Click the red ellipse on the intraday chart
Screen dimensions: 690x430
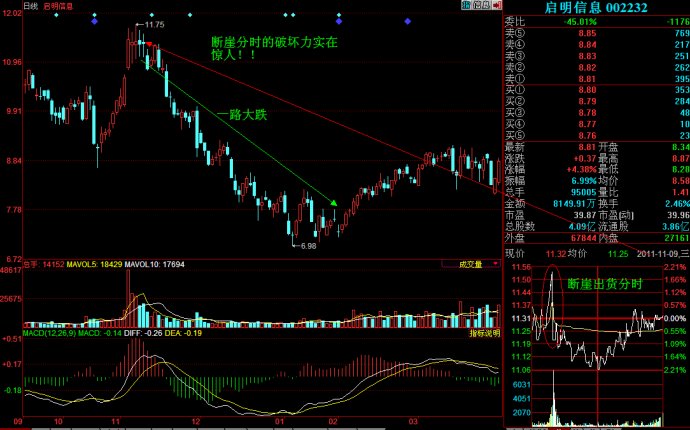[551, 299]
